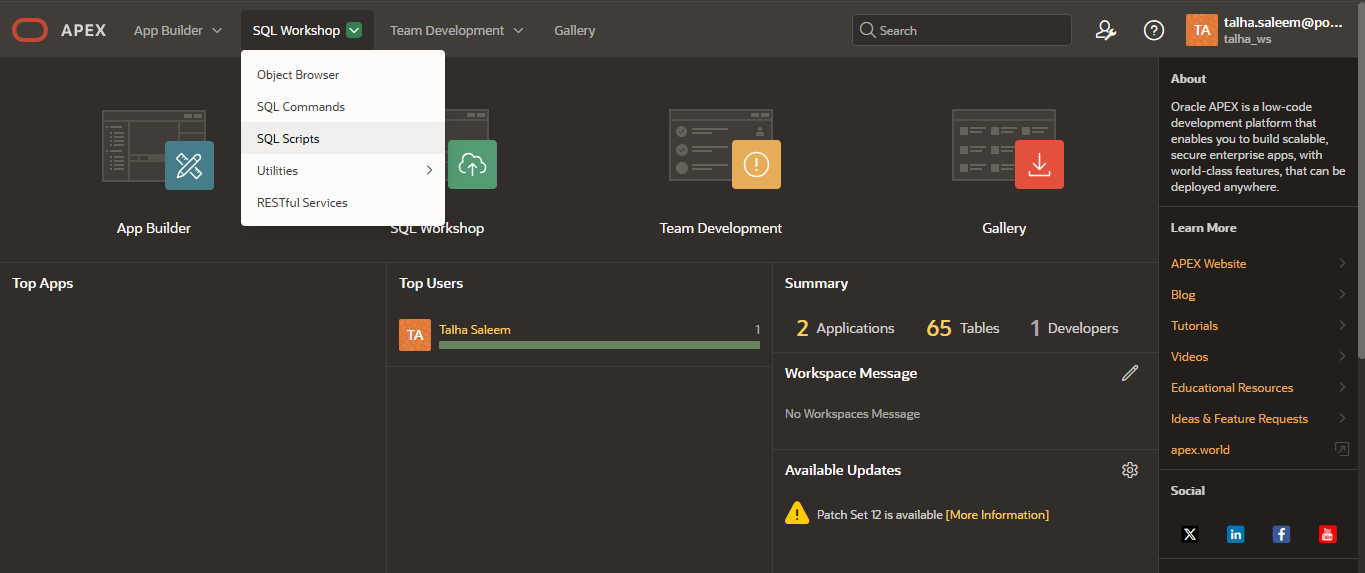Click the App Builder tile label
The image size is (1365, 573).
point(154,228)
